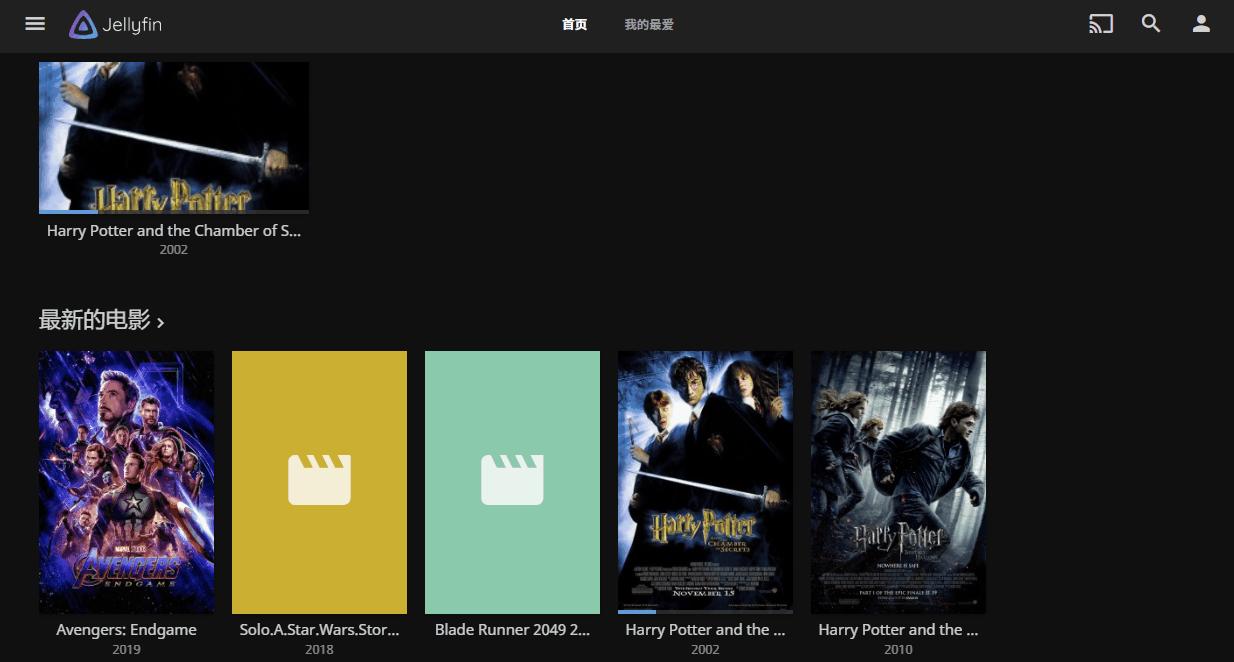Screen dimensions: 1234x662
Task: Open the hamburger navigation menu
Action: (35, 24)
